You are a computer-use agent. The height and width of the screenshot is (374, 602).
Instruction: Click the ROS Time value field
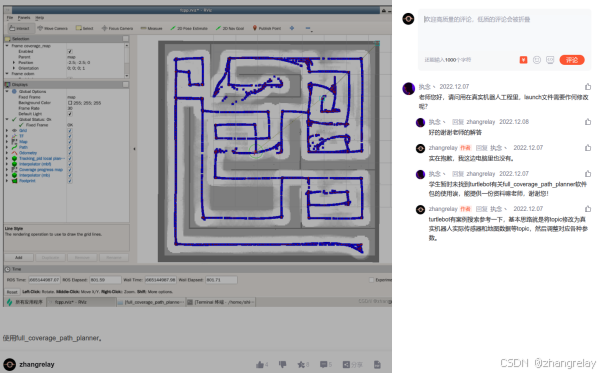(x=44, y=280)
